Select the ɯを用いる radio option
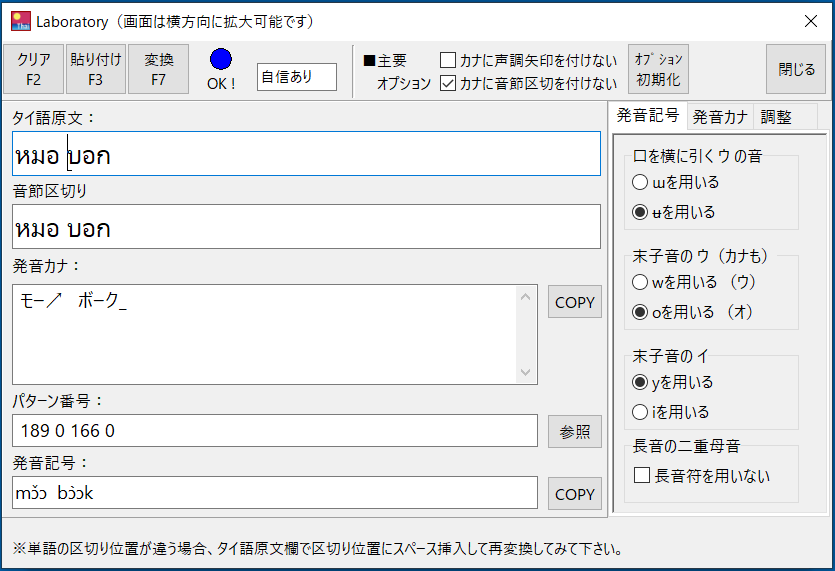Image resolution: width=835 pixels, height=571 pixels. click(640, 182)
